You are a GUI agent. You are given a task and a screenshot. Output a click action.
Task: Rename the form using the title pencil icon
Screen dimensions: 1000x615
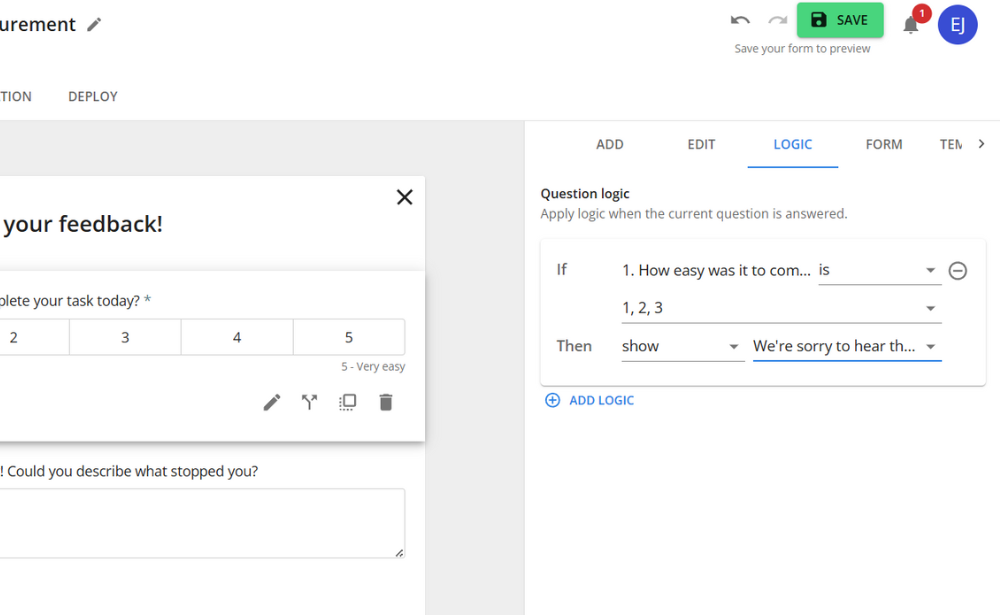(x=94, y=23)
